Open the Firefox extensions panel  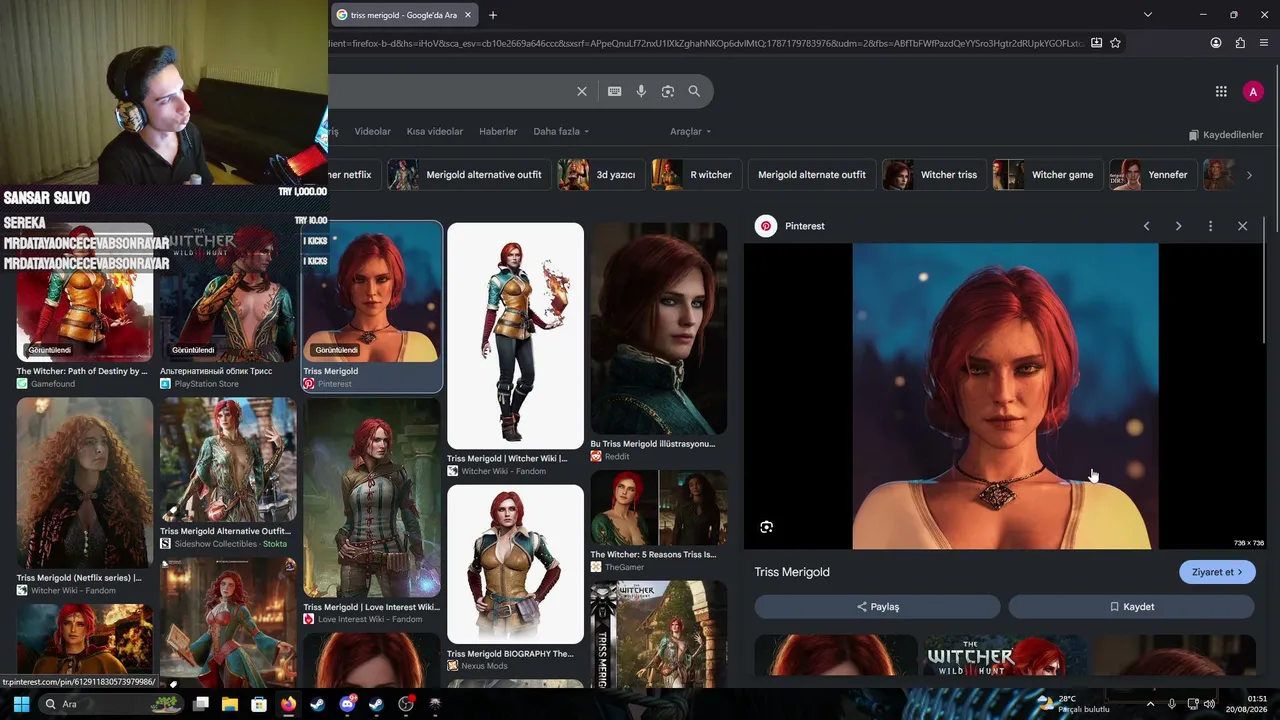point(1240,43)
